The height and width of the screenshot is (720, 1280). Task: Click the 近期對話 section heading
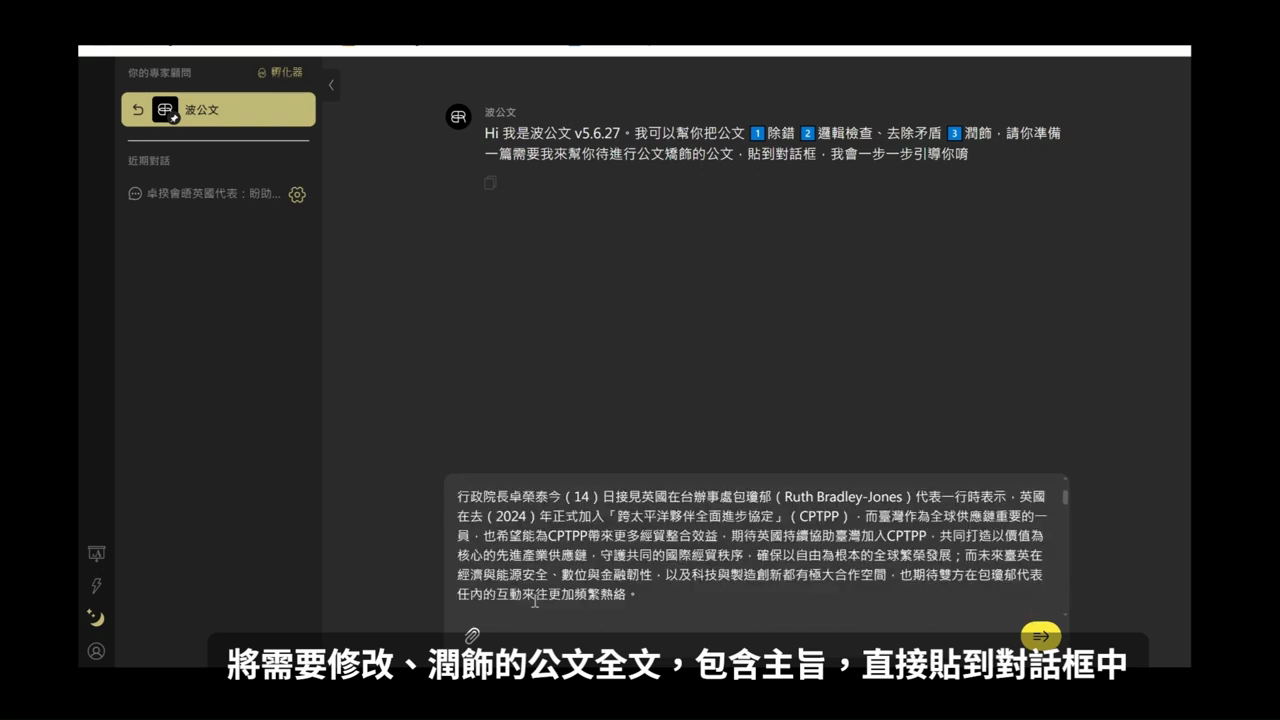pos(149,161)
